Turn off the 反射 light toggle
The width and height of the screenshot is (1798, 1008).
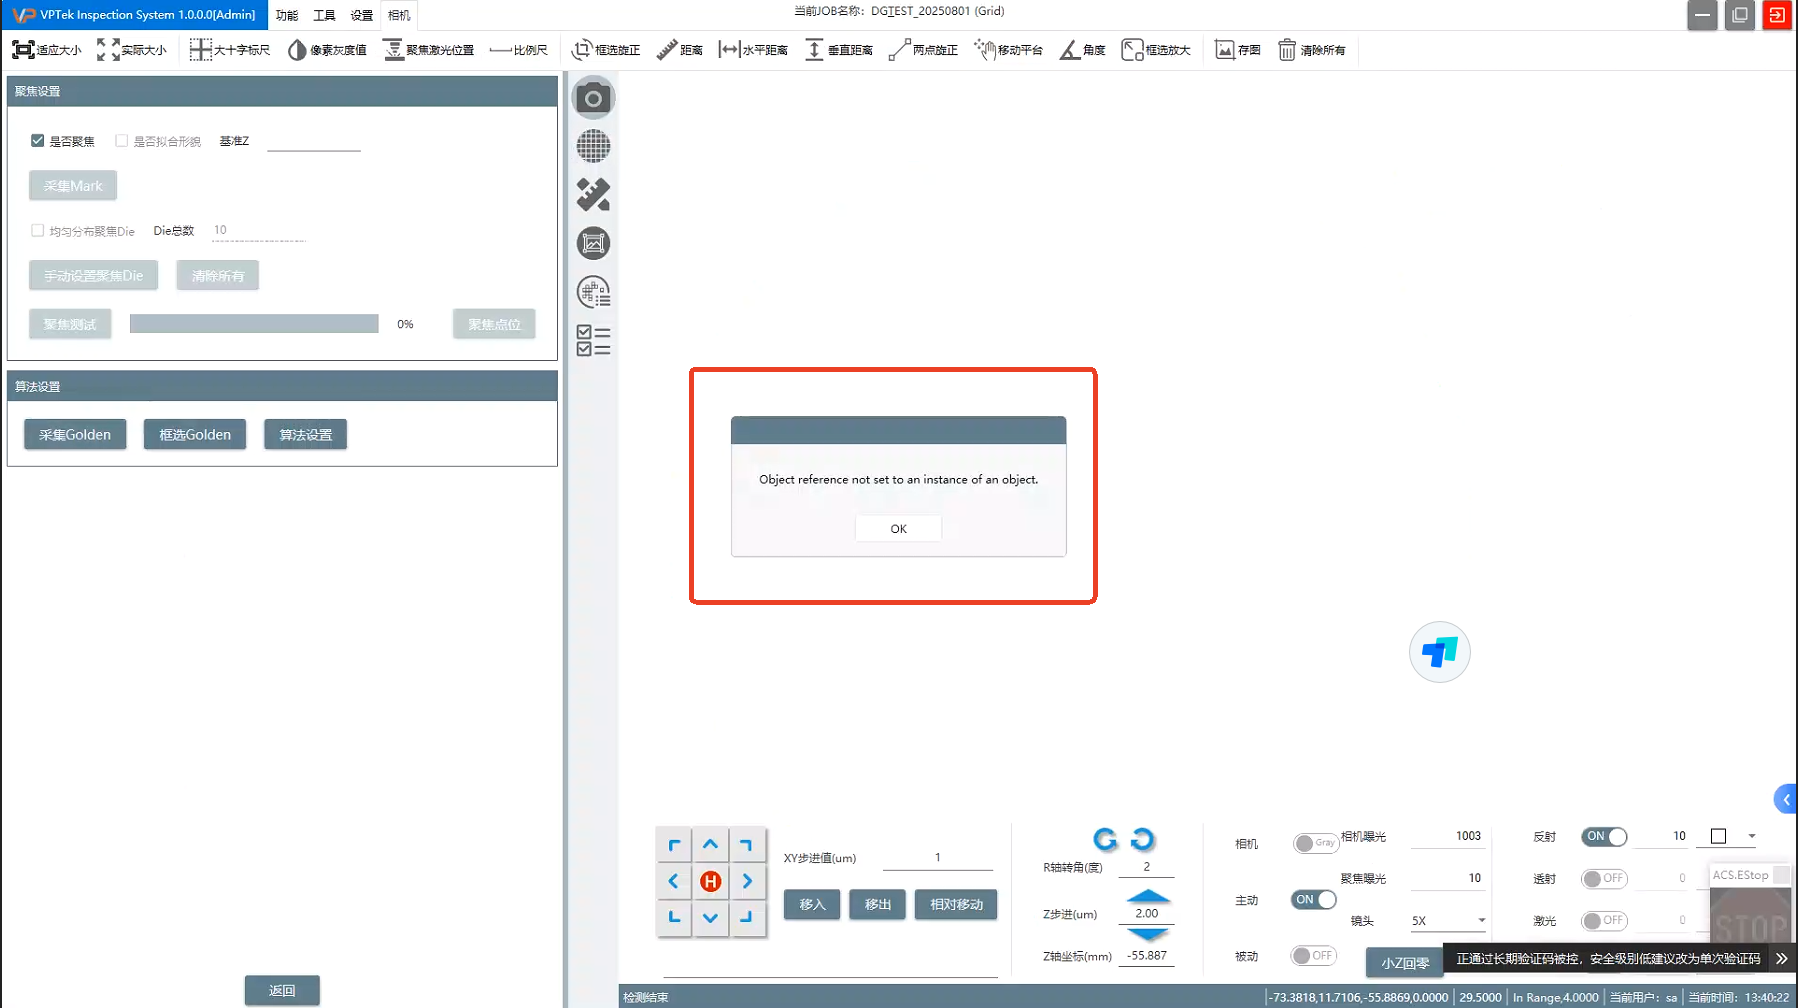point(1604,837)
